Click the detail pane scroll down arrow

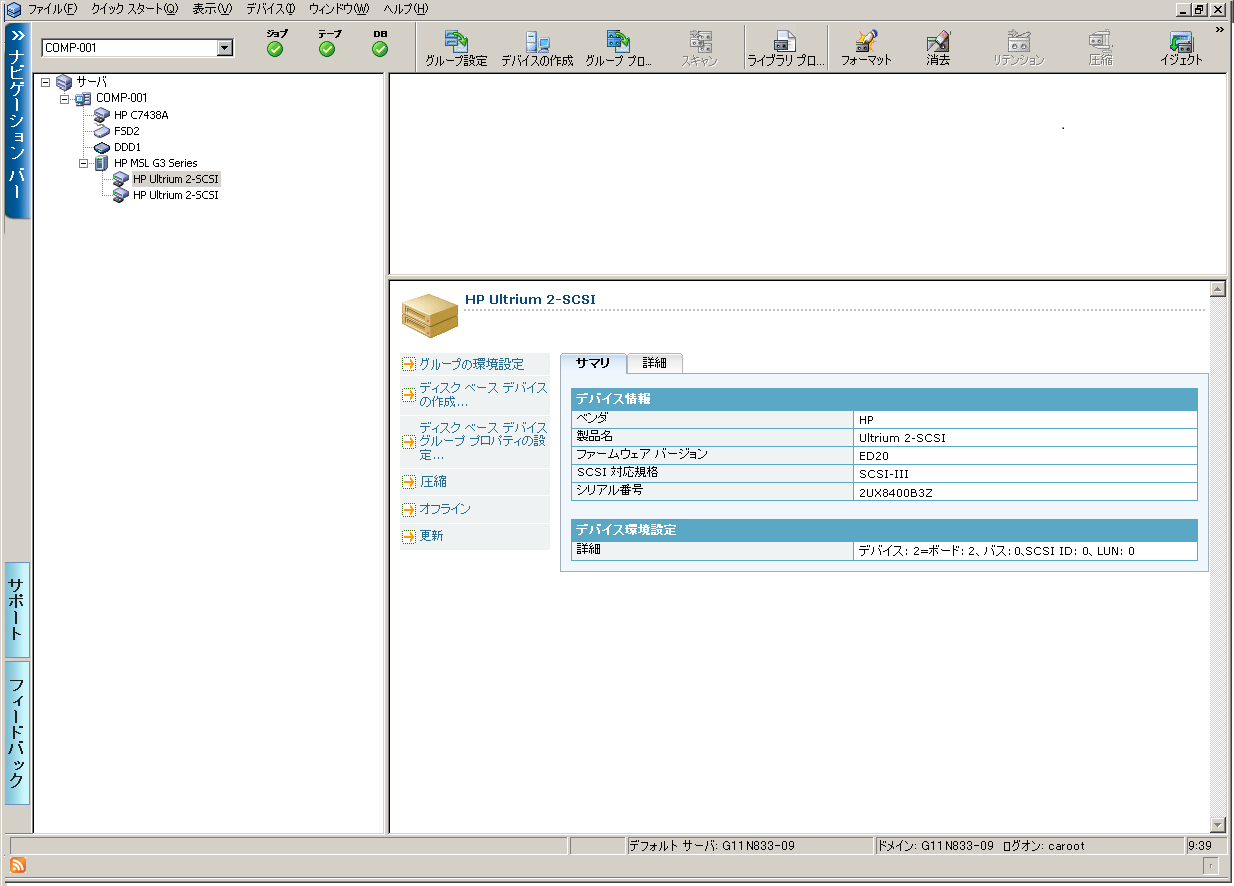point(1217,825)
